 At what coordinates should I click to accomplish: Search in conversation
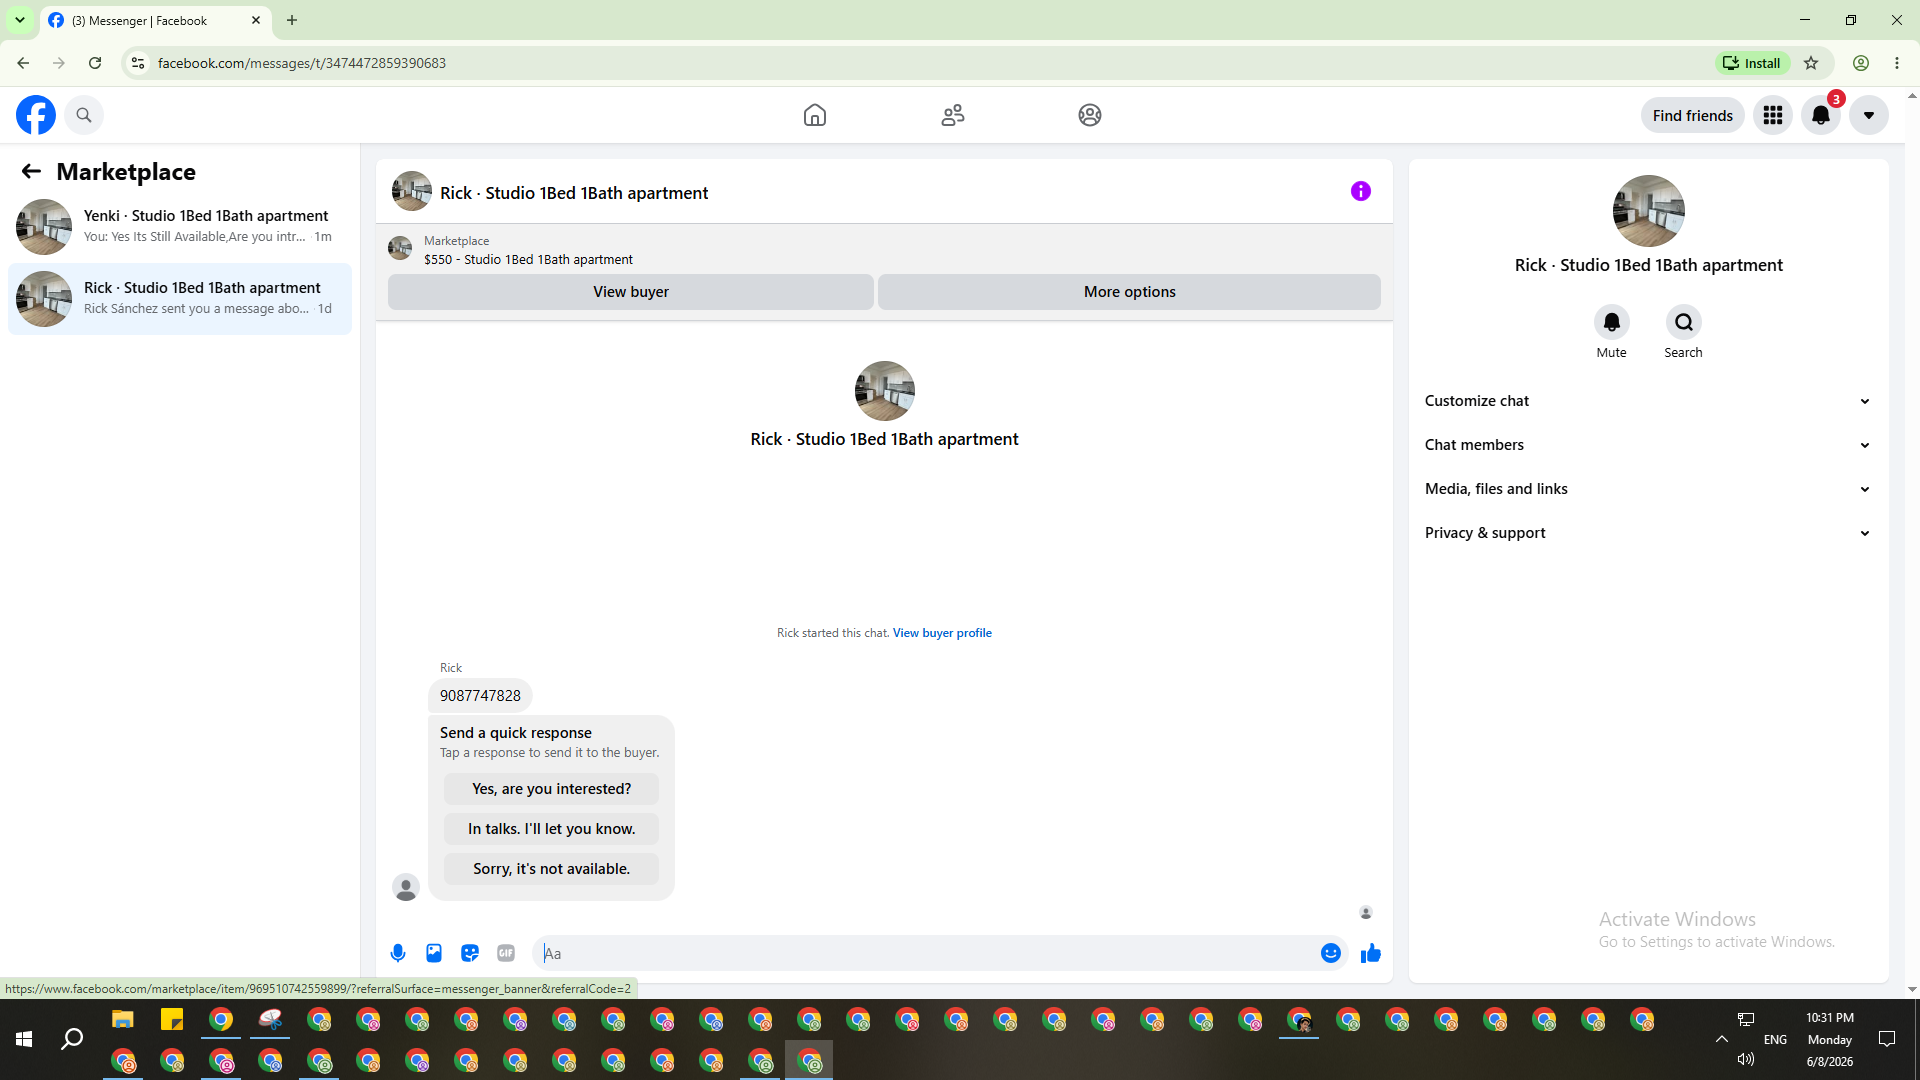pos(1684,322)
